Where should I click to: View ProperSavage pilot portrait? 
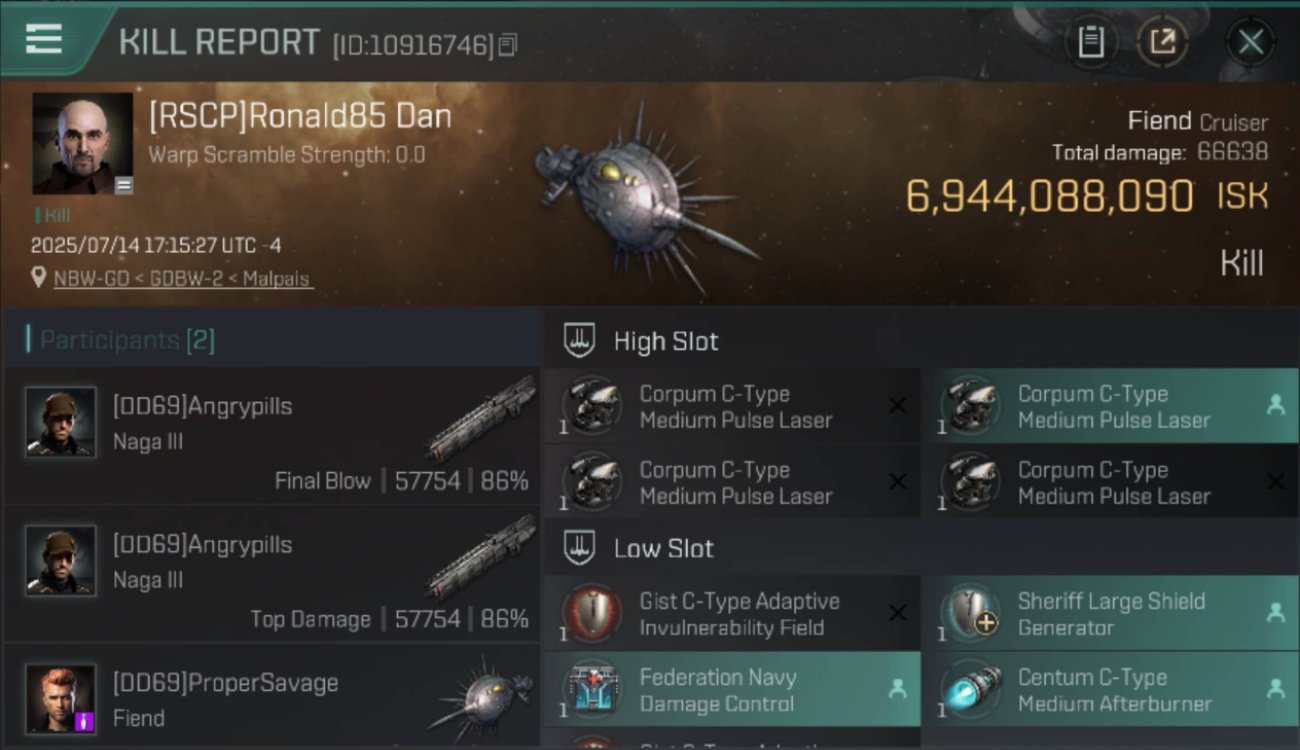click(61, 698)
